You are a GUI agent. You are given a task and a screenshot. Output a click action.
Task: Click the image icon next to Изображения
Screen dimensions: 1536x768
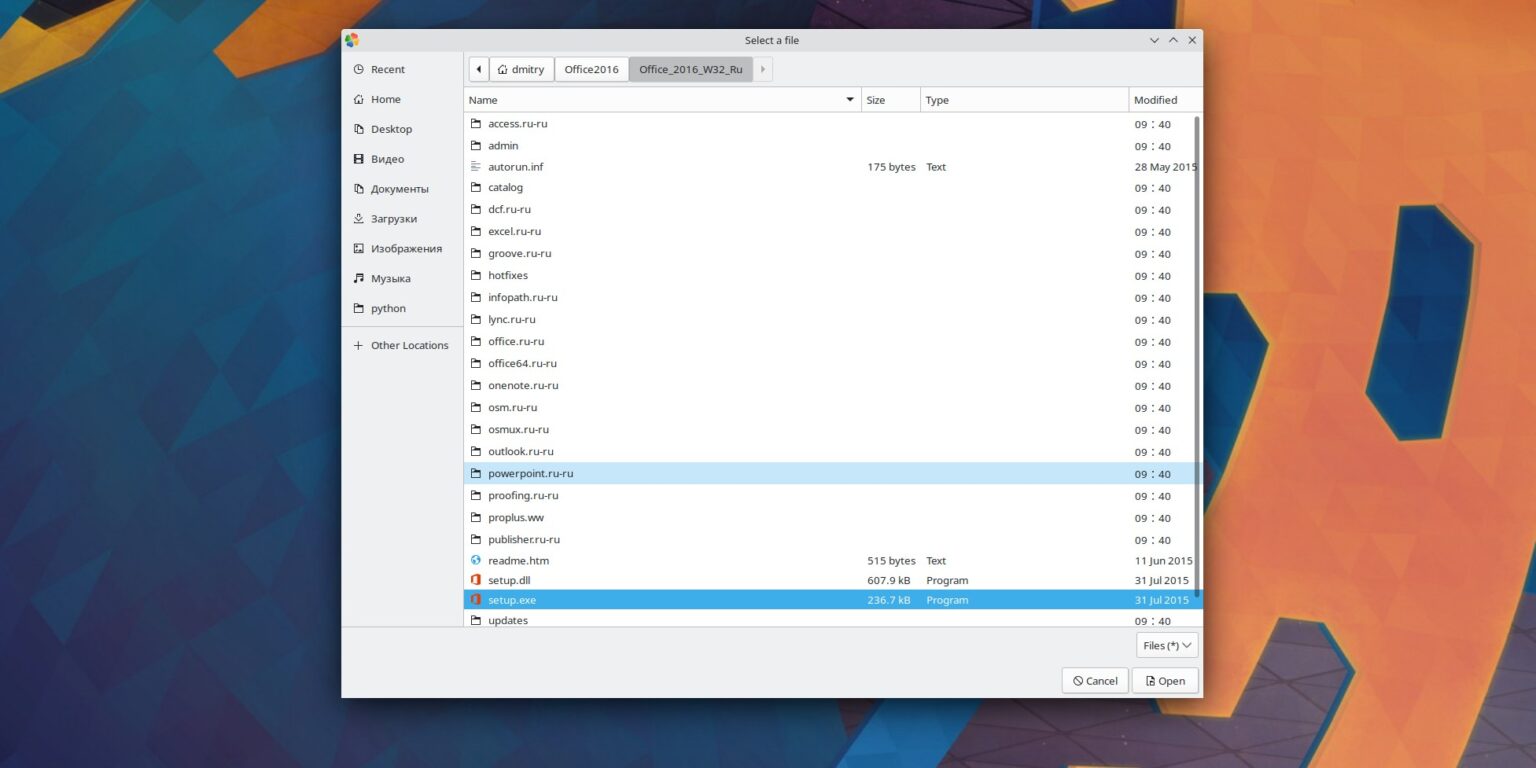[359, 248]
